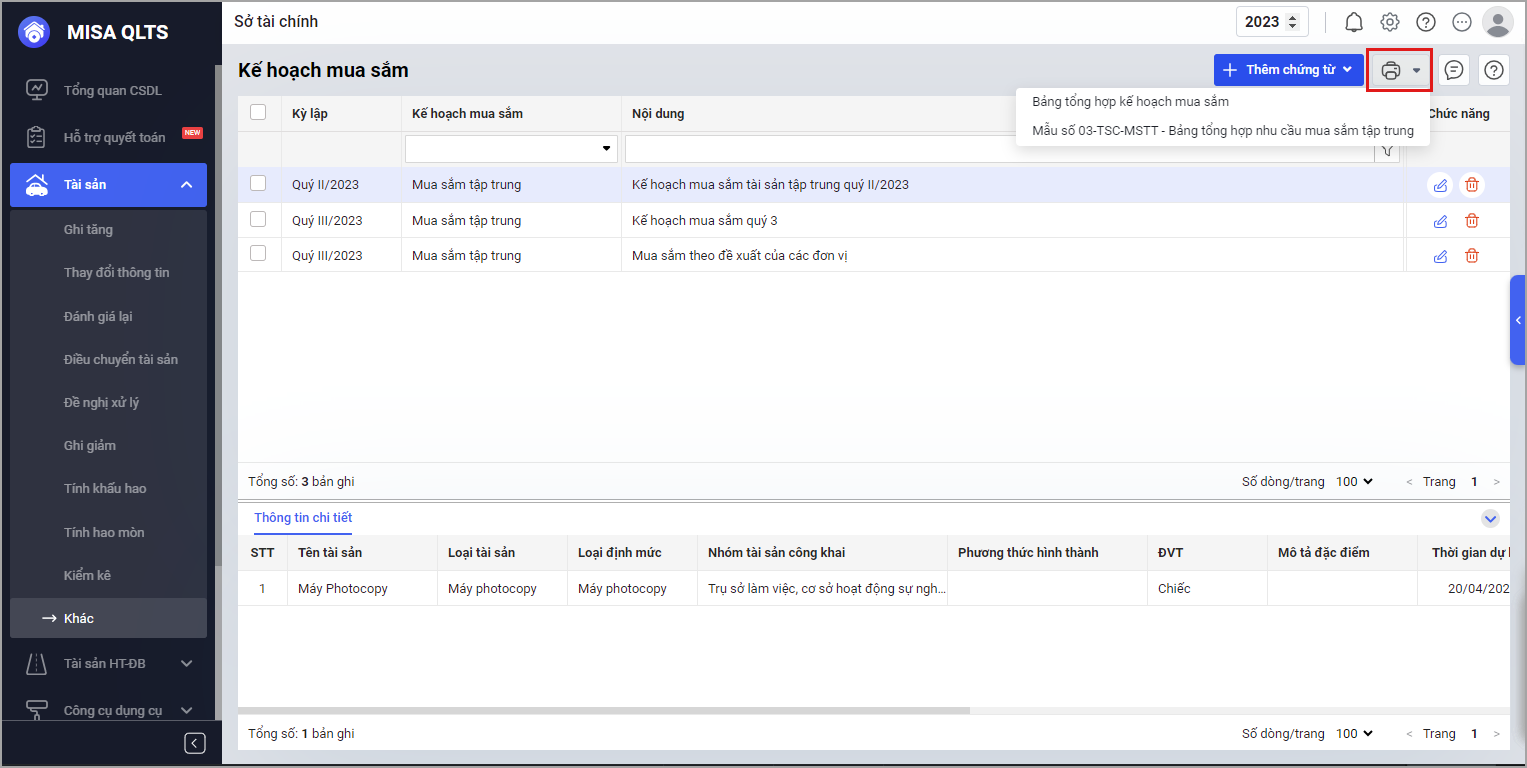Edit the Quý II/2023 plan row
The width and height of the screenshot is (1527, 768).
coord(1440,185)
